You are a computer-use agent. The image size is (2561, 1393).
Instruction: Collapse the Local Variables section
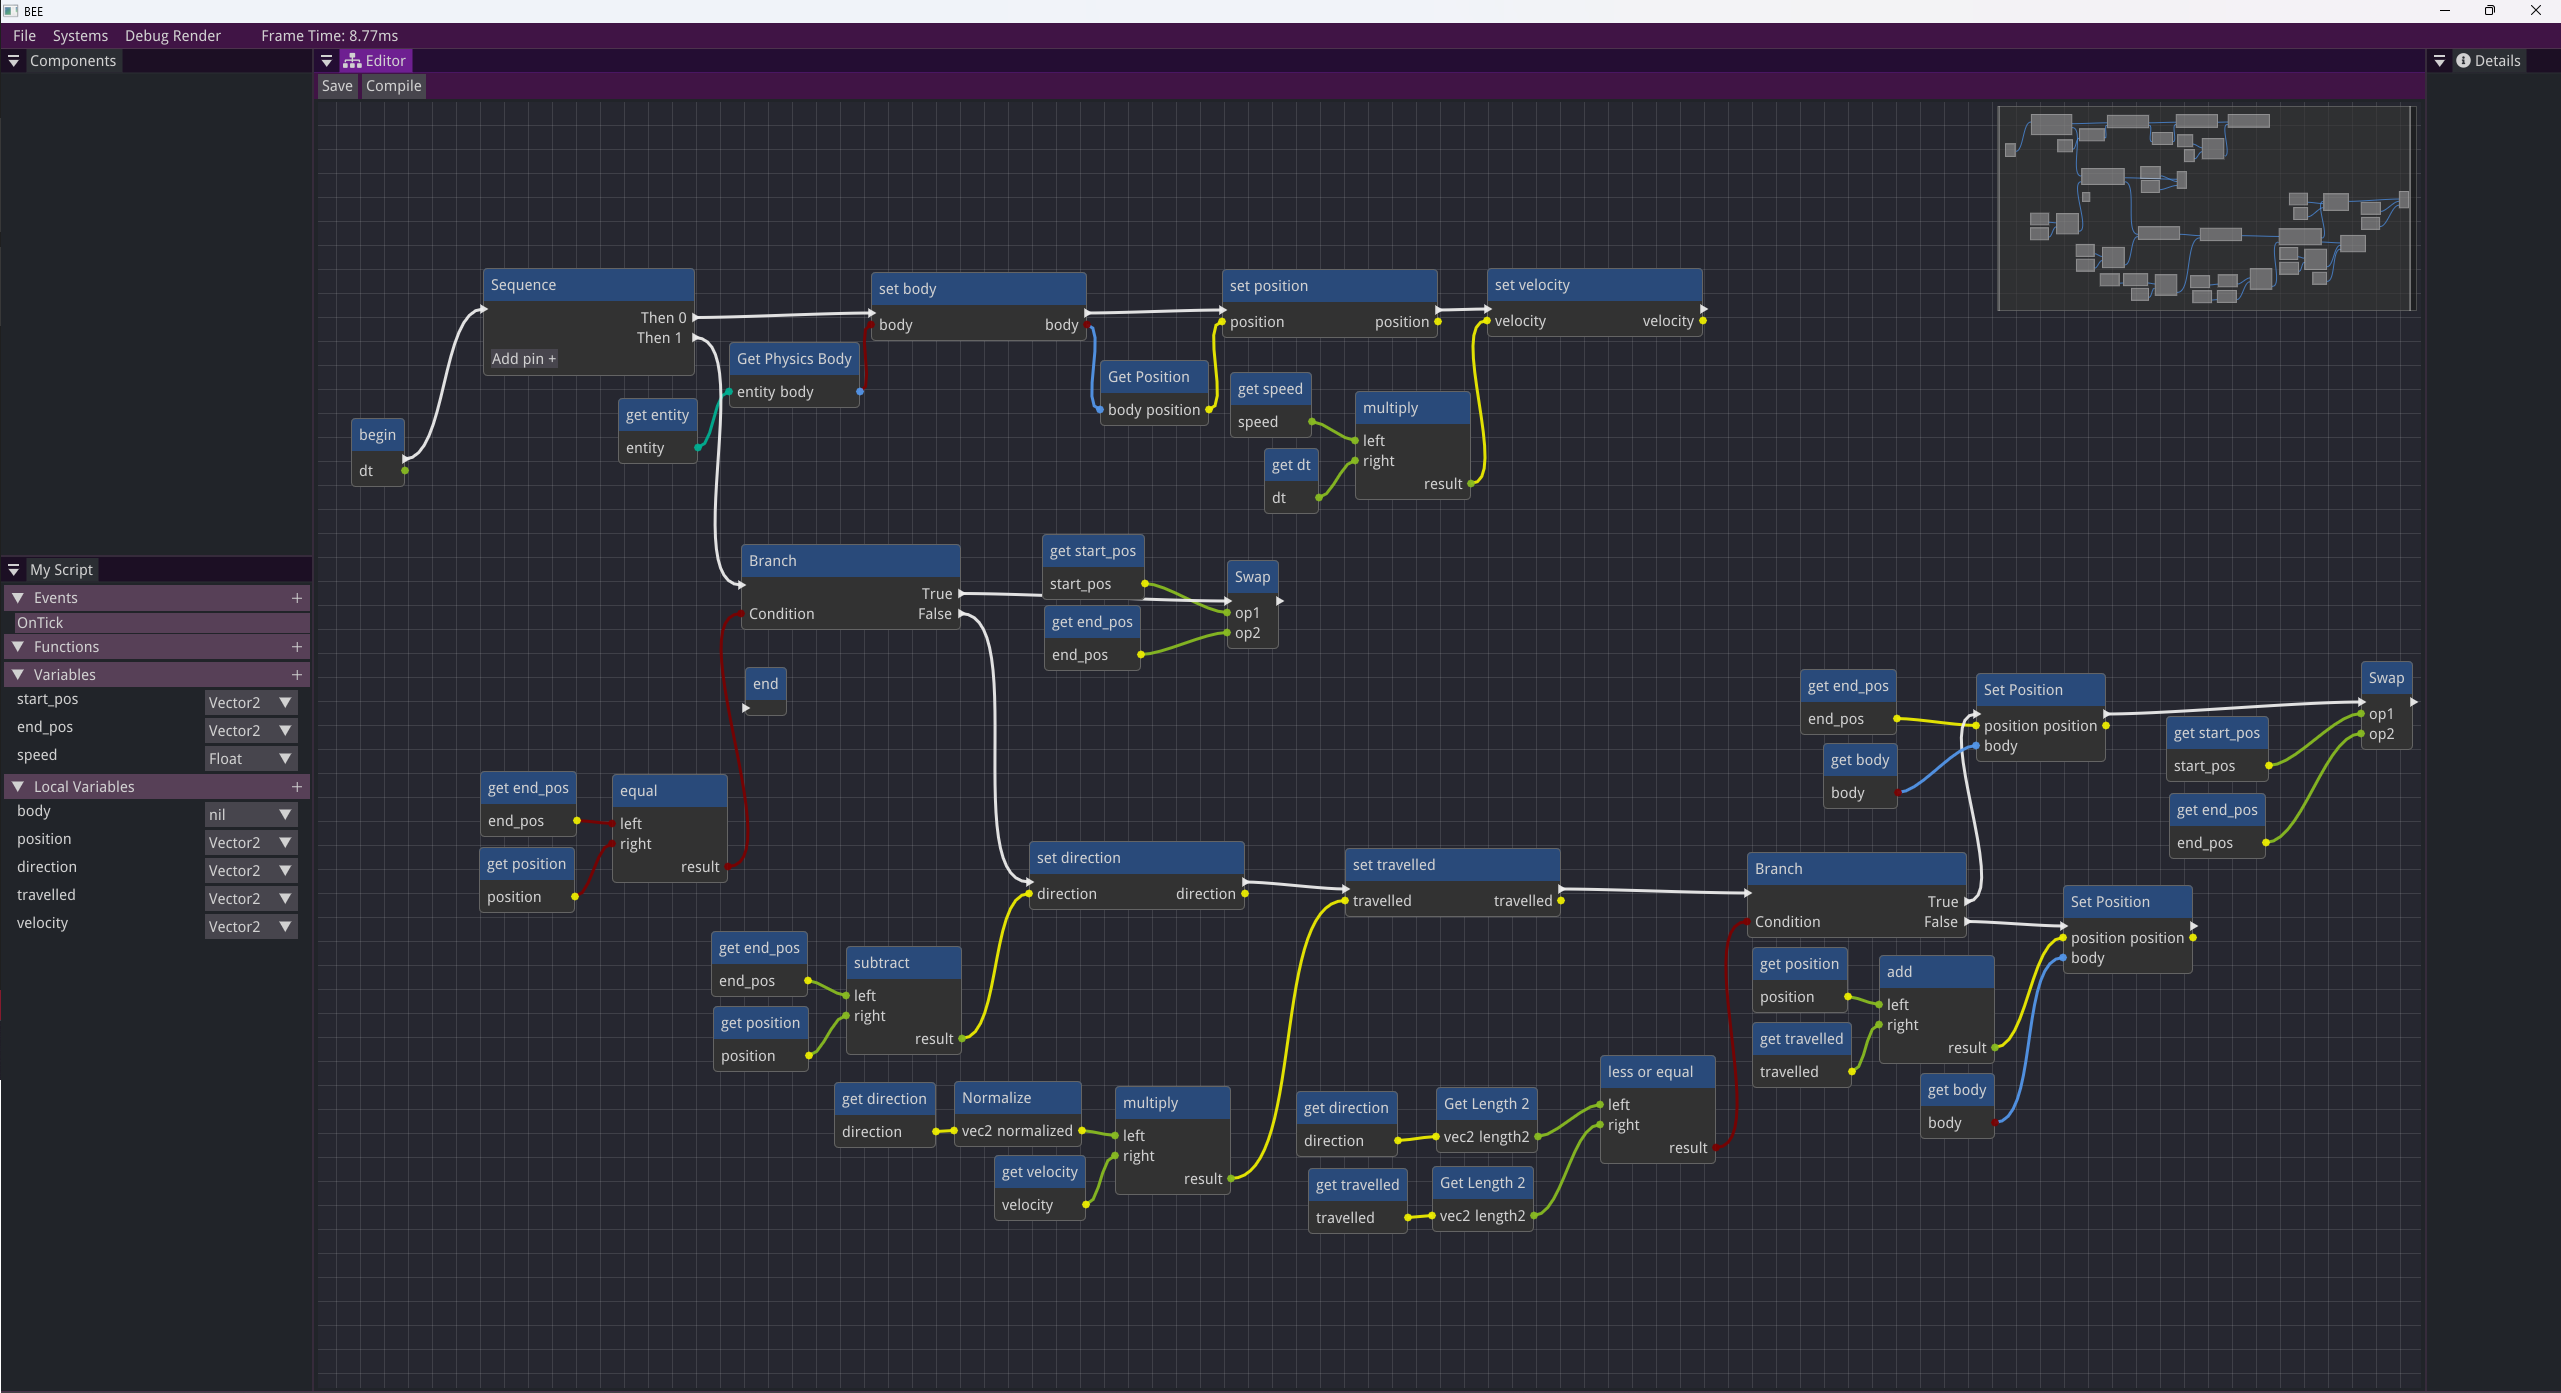[x=18, y=787]
